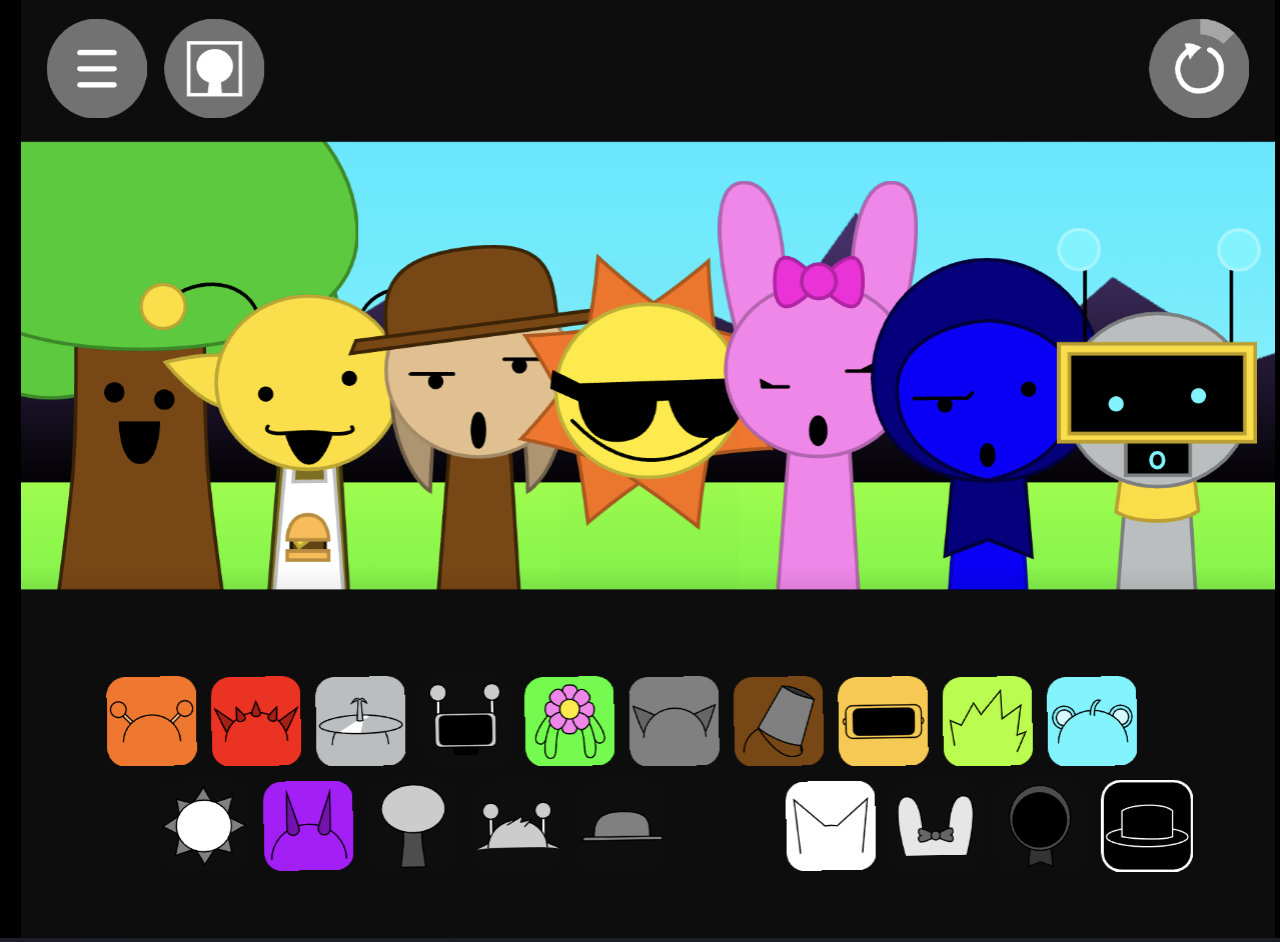Pick the brown bucket sound icon
Screen dimensions: 1280x942
pos(779,721)
